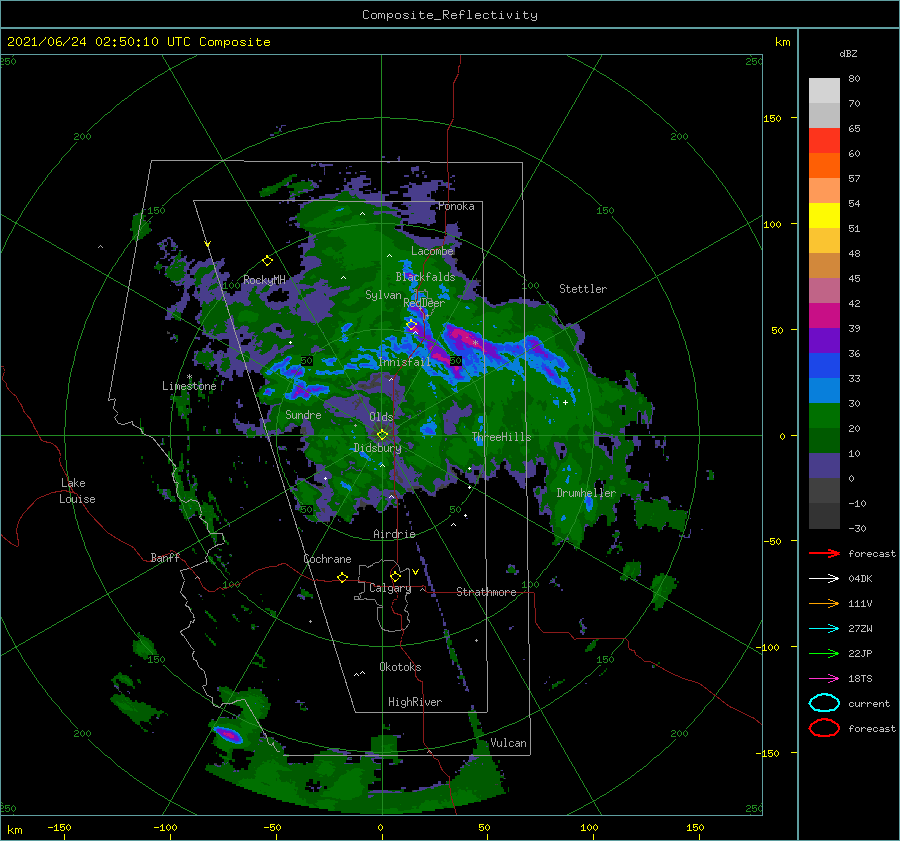Pick the bright green 20-30 dBZ swatch
Viewport: 900px width, 841px height.
coord(824,416)
